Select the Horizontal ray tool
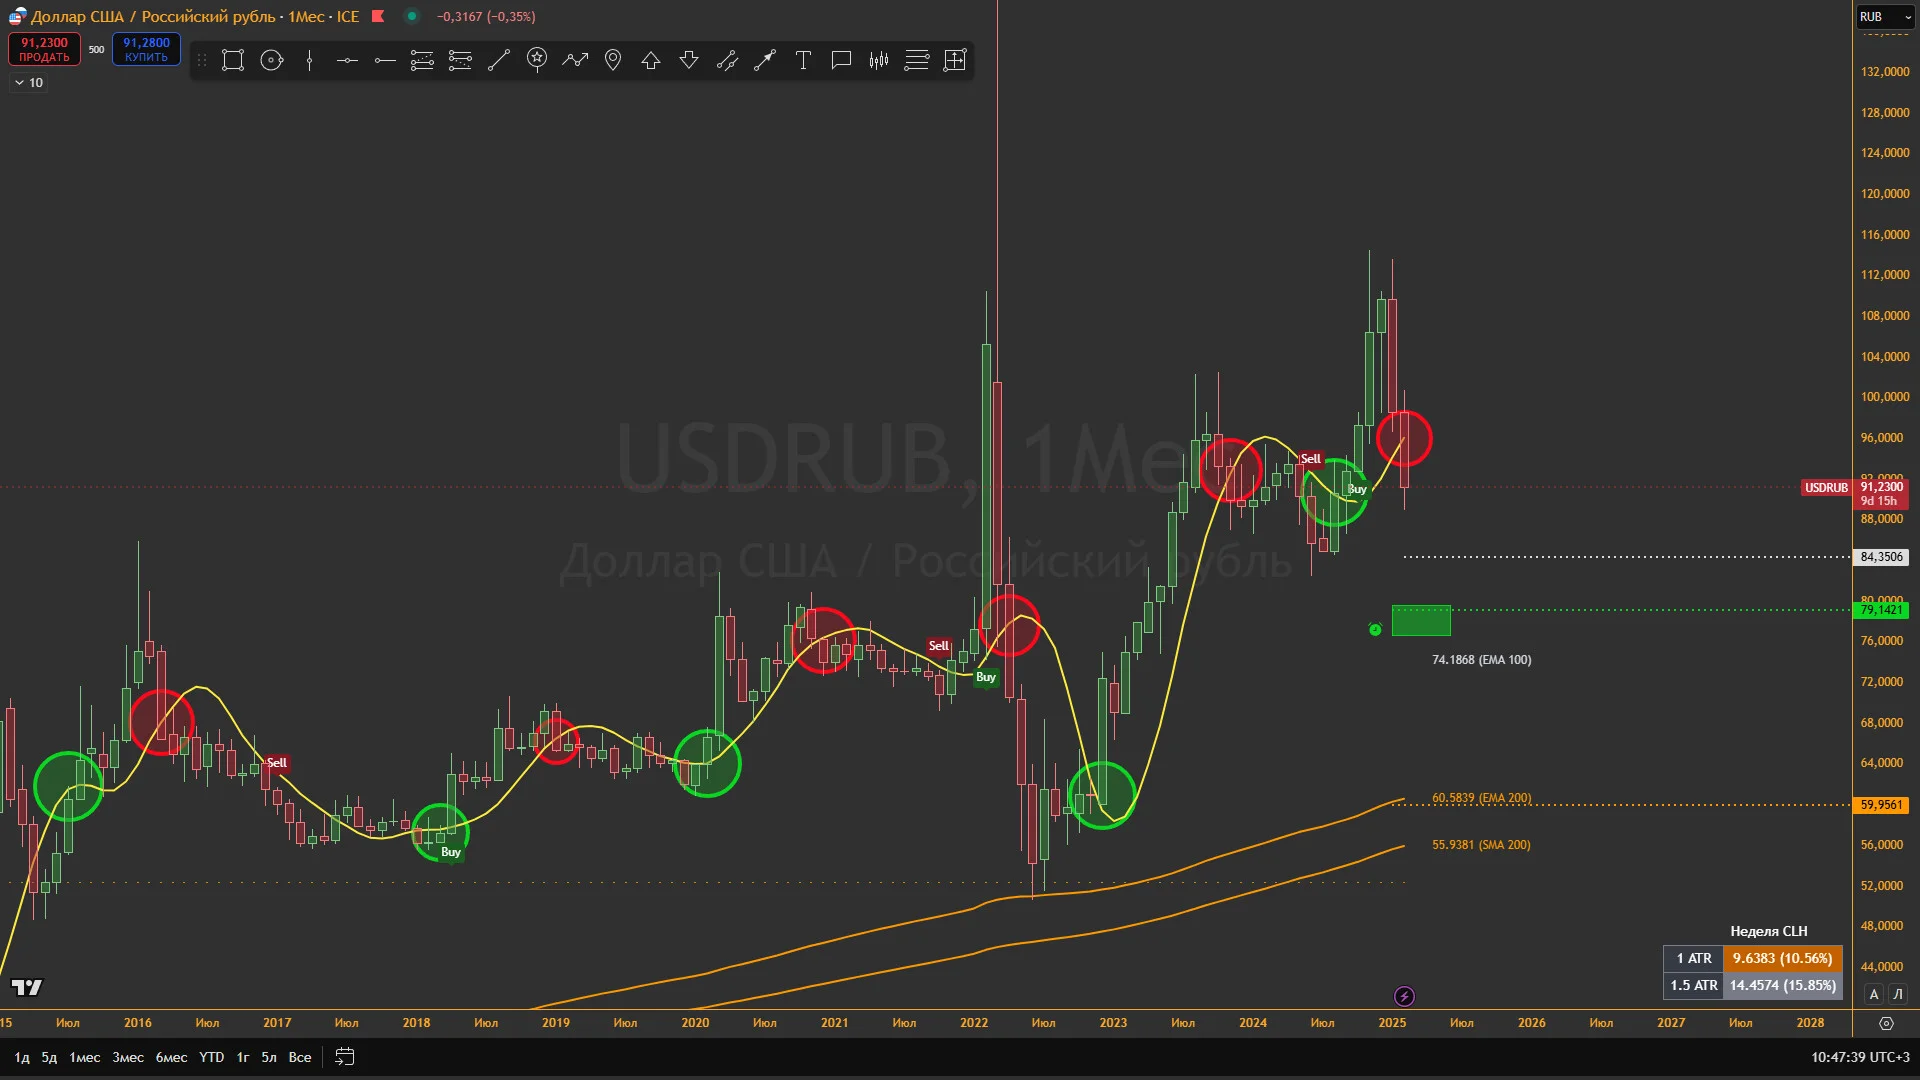Screen dimensions: 1920x1080 tap(385, 60)
